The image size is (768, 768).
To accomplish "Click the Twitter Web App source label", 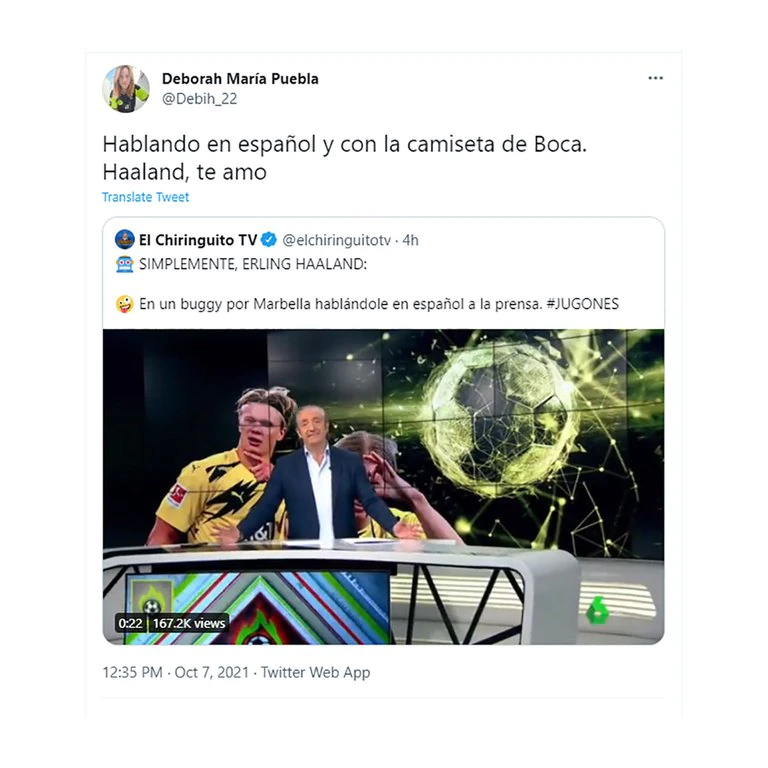I will tap(315, 672).
